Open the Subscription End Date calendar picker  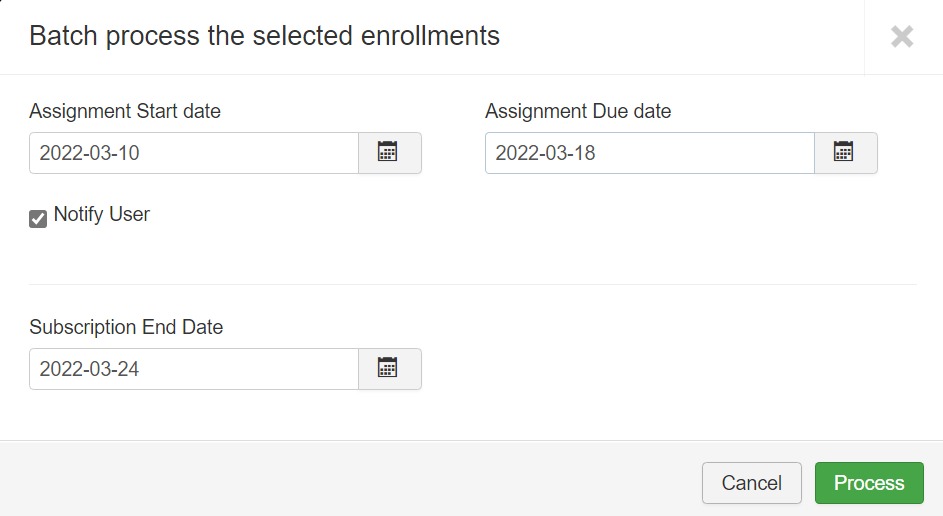(389, 369)
